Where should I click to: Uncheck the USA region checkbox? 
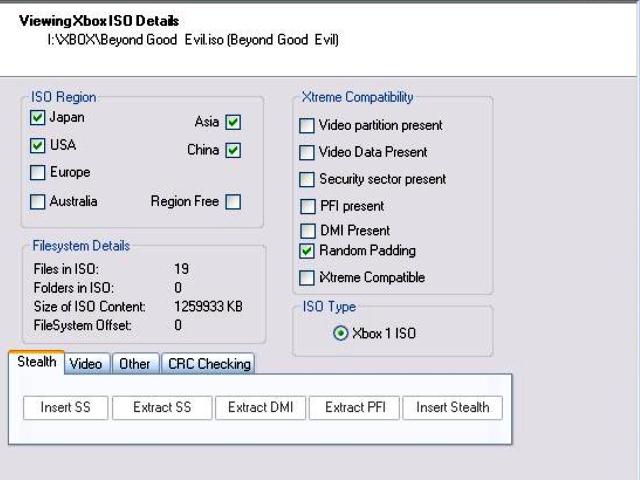[37, 145]
